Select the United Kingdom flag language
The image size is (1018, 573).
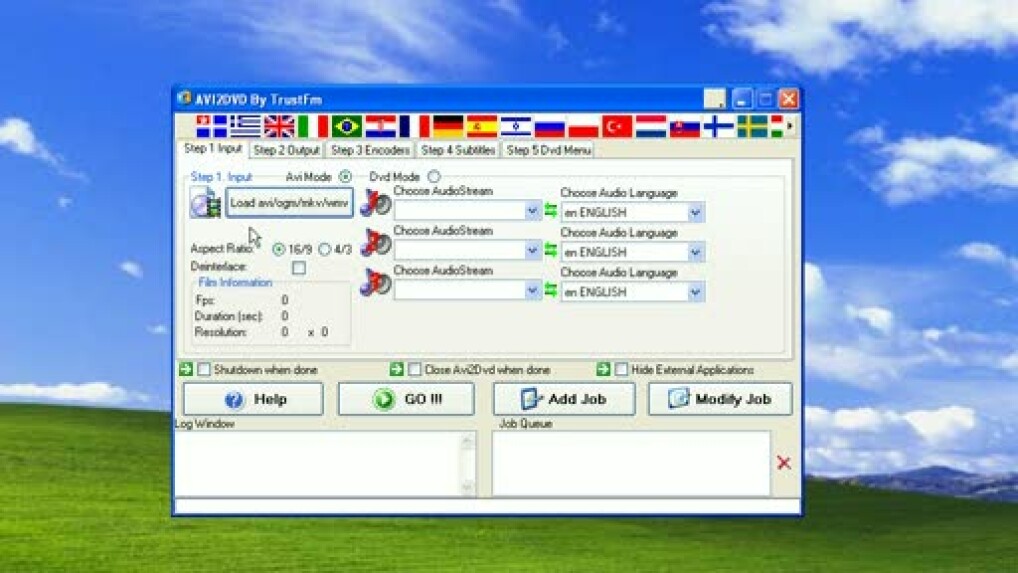click(279, 127)
